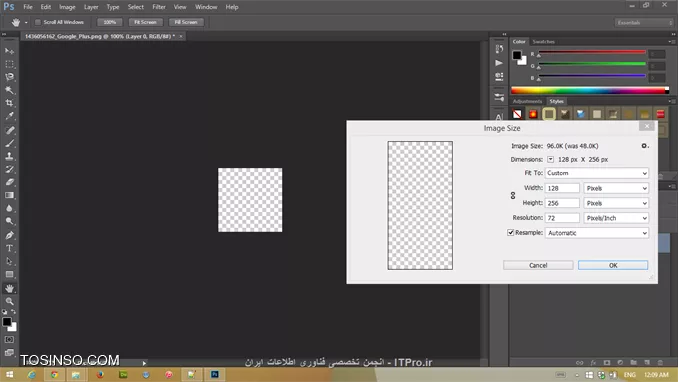Image resolution: width=678 pixels, height=382 pixels.
Task: Open Firefox from the taskbar
Action: click(x=100, y=374)
